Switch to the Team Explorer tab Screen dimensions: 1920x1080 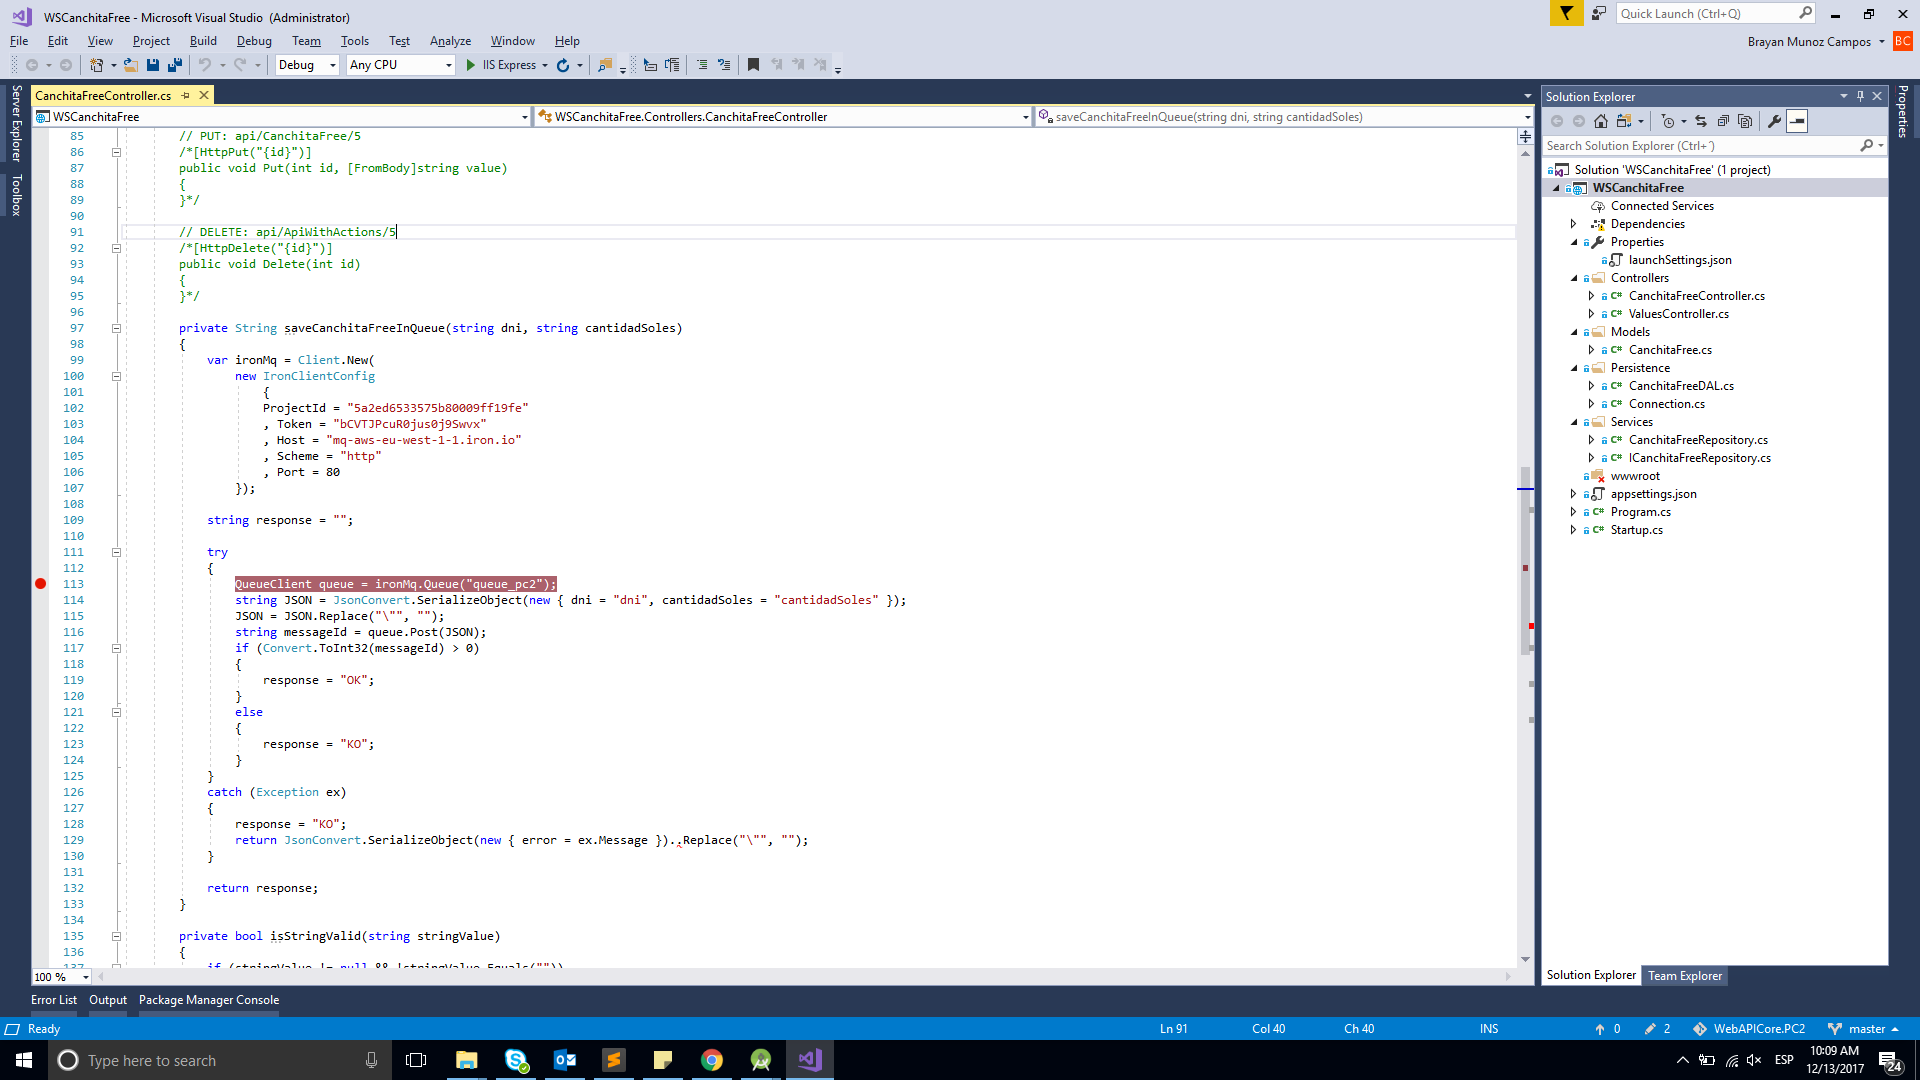point(1684,975)
